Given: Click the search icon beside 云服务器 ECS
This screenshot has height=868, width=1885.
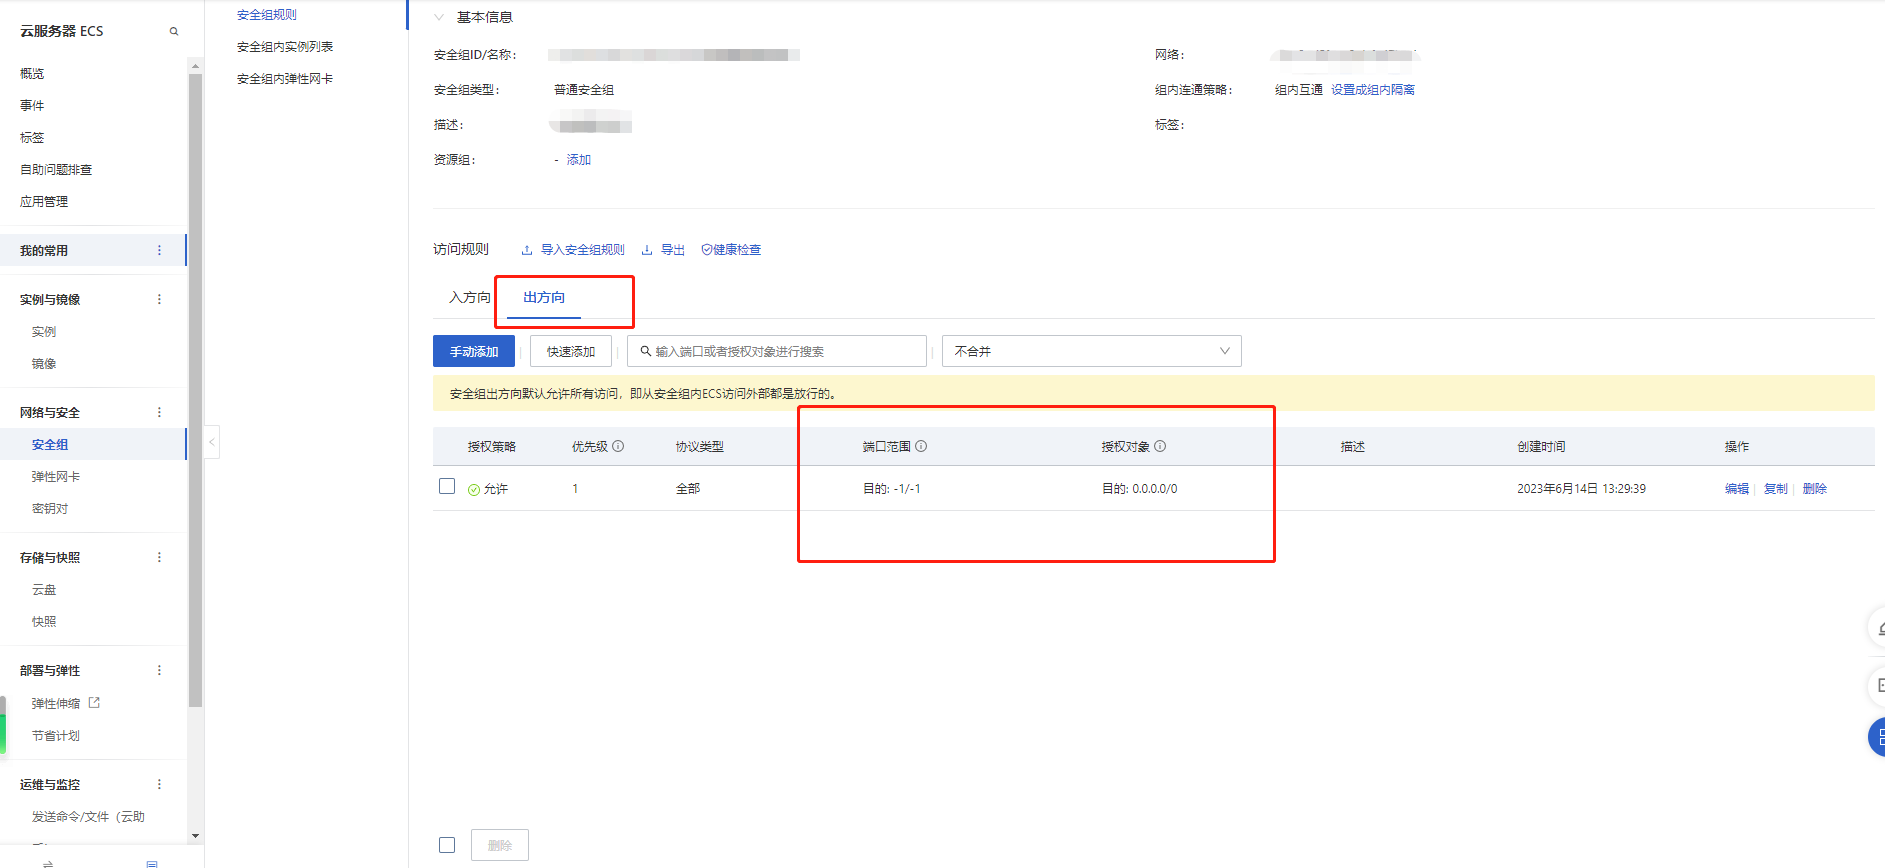Looking at the screenshot, I should pyautogui.click(x=174, y=31).
